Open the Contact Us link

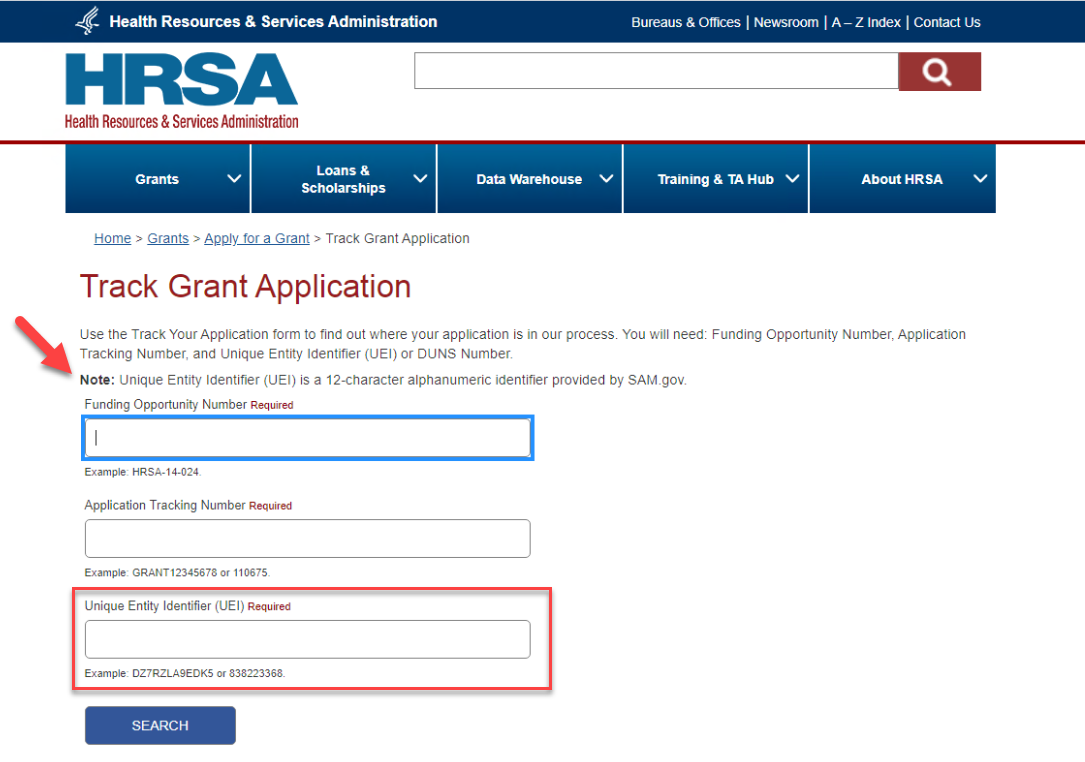pos(947,22)
